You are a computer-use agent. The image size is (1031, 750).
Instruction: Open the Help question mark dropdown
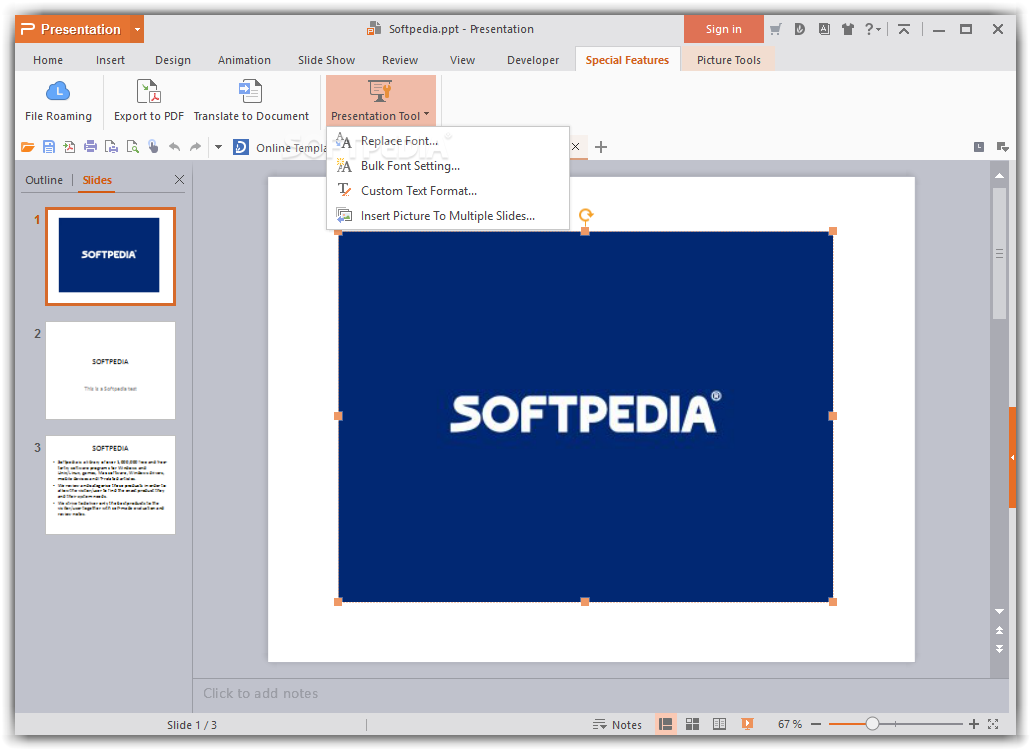[x=873, y=29]
